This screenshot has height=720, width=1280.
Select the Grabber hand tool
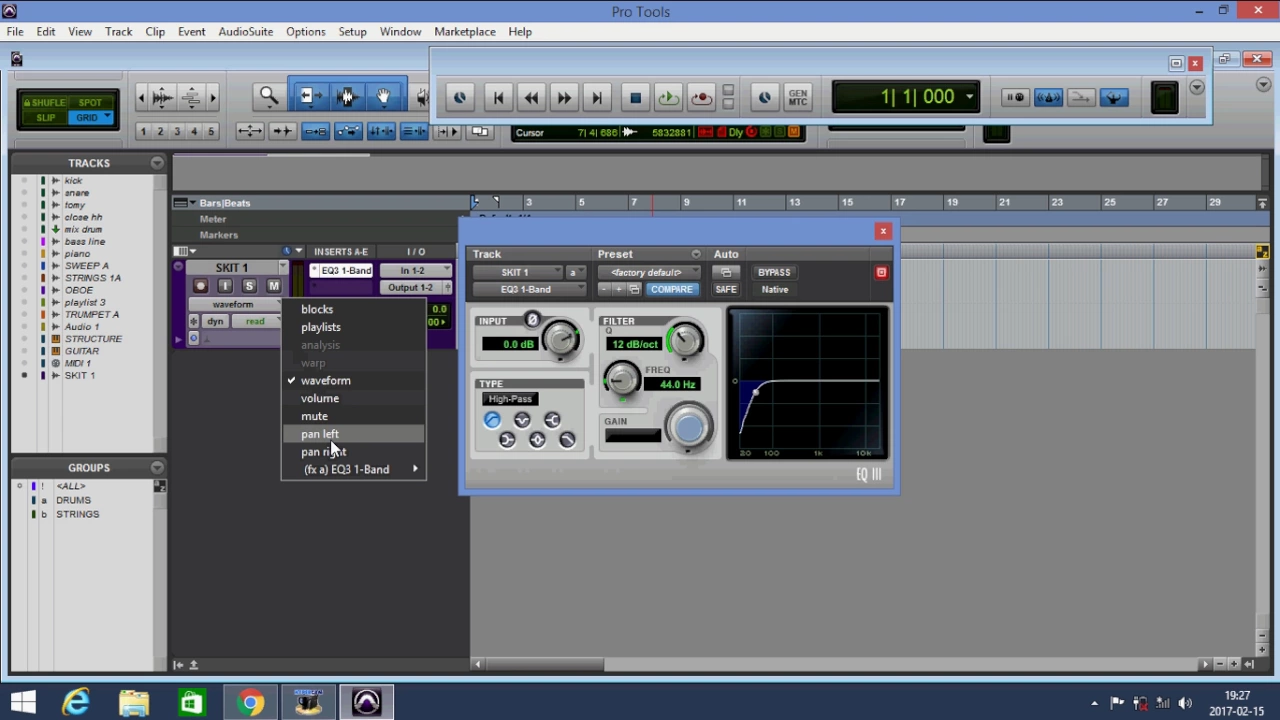(x=383, y=96)
